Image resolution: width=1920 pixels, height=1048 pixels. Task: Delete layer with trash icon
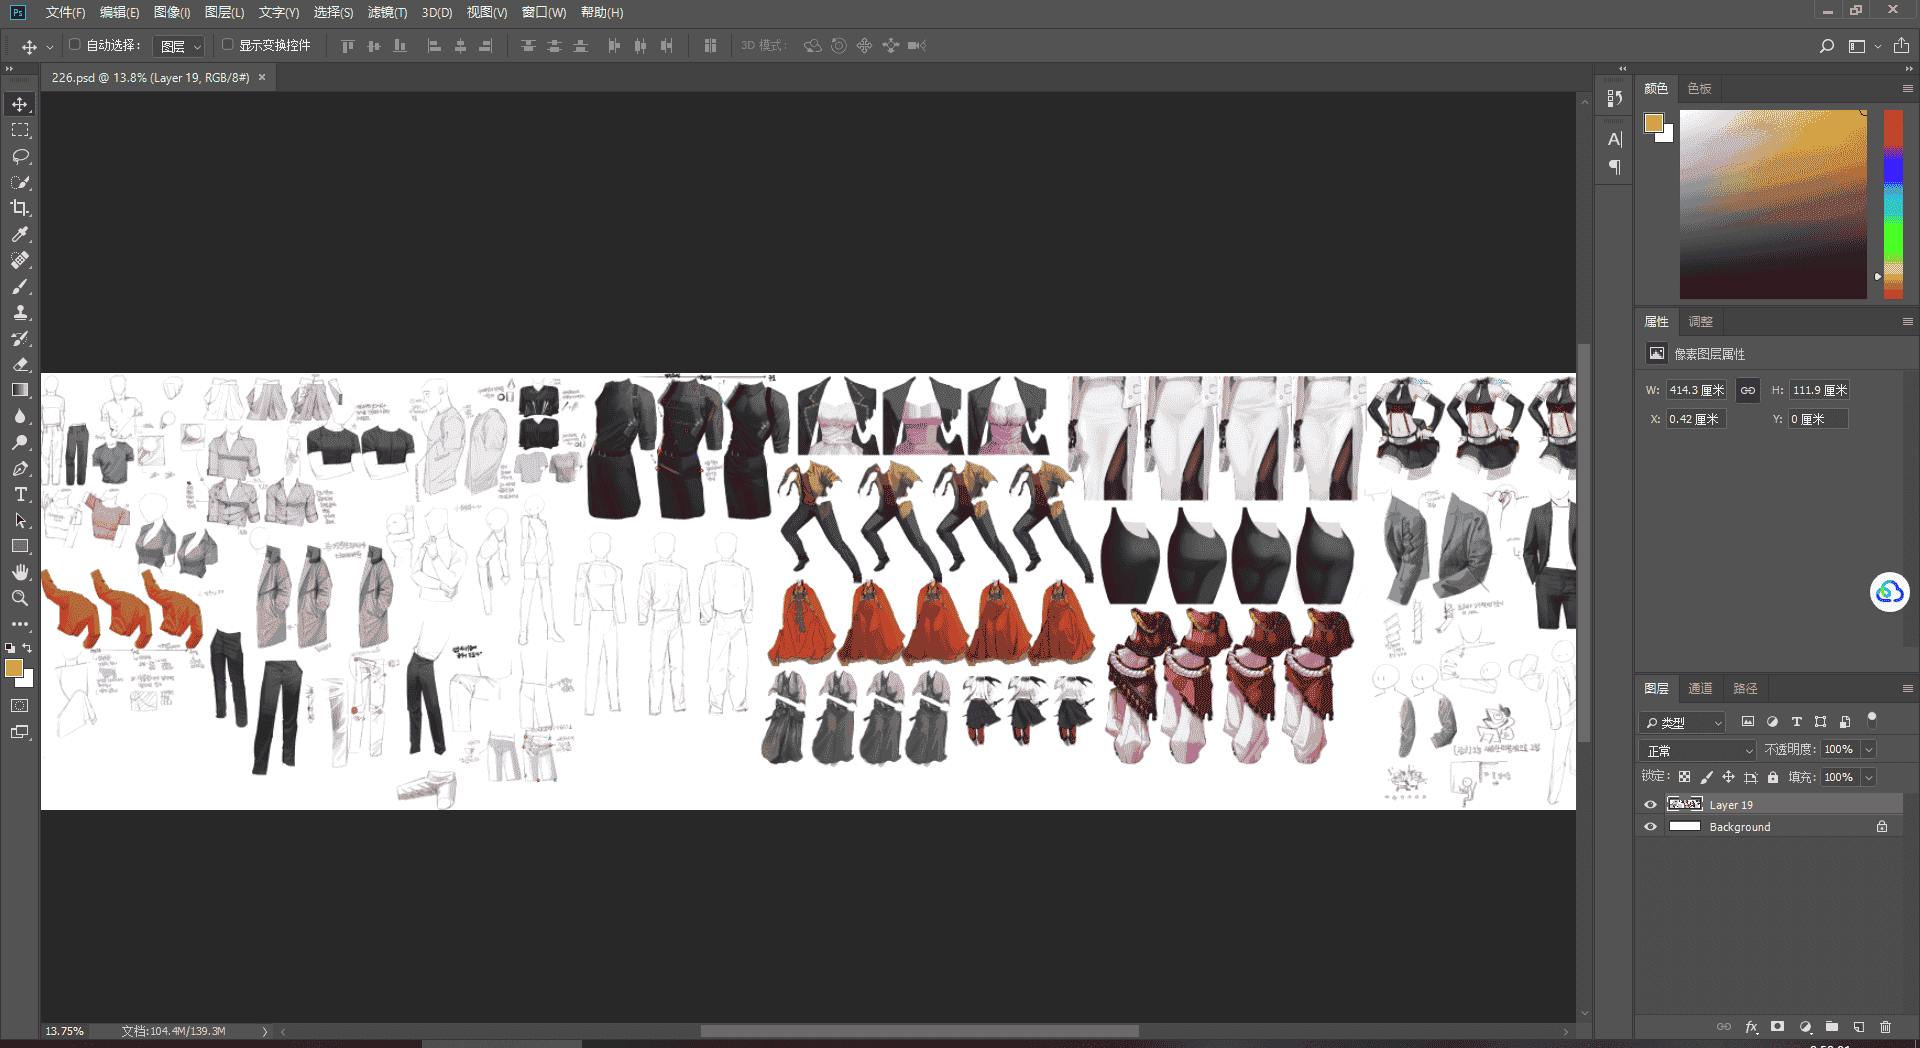[1885, 1027]
